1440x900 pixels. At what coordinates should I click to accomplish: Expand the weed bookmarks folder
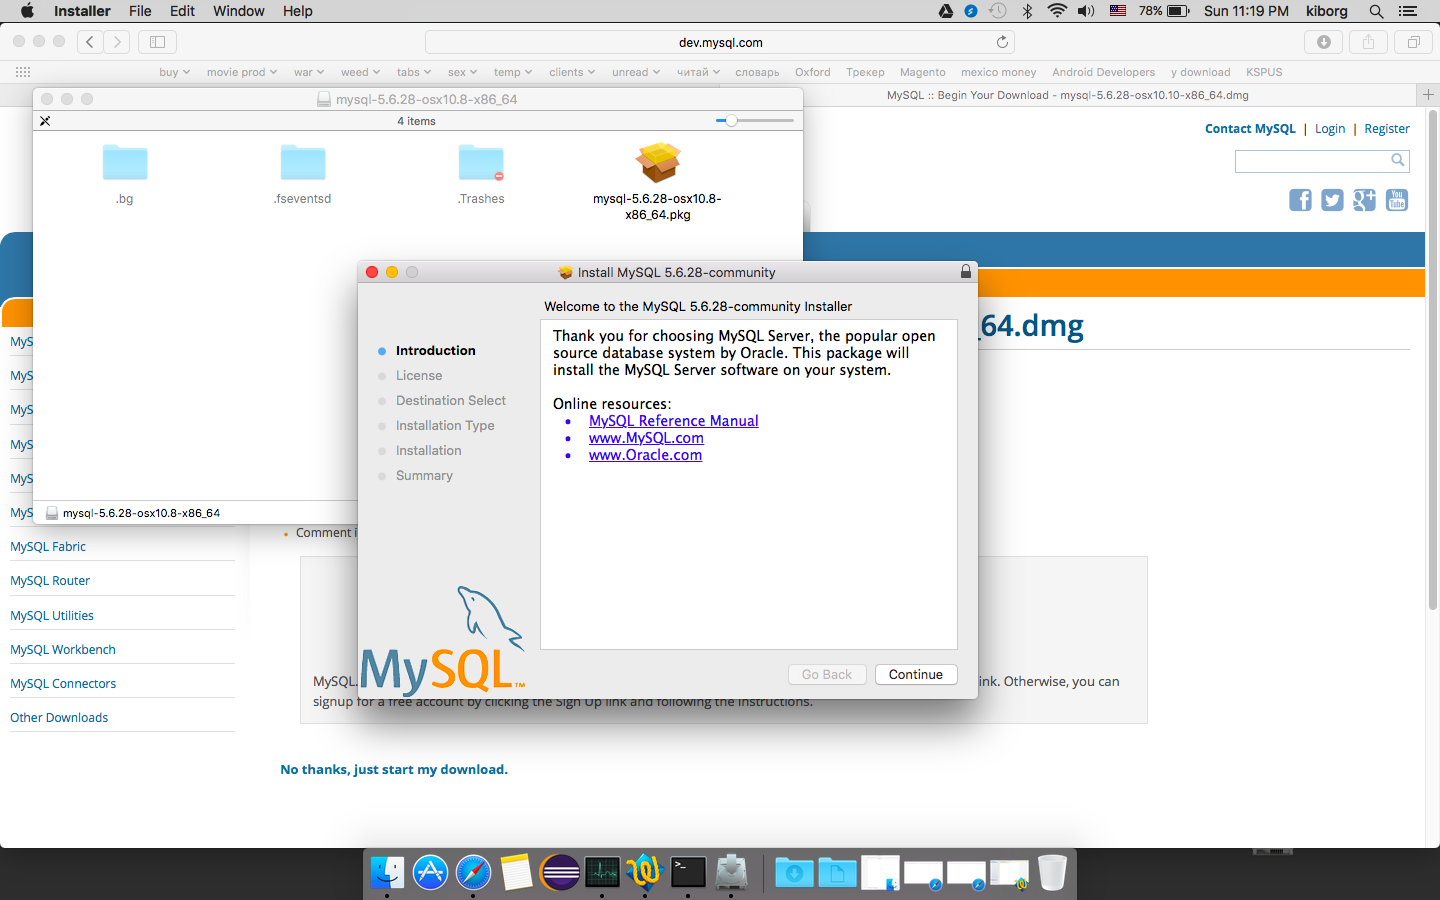[360, 72]
